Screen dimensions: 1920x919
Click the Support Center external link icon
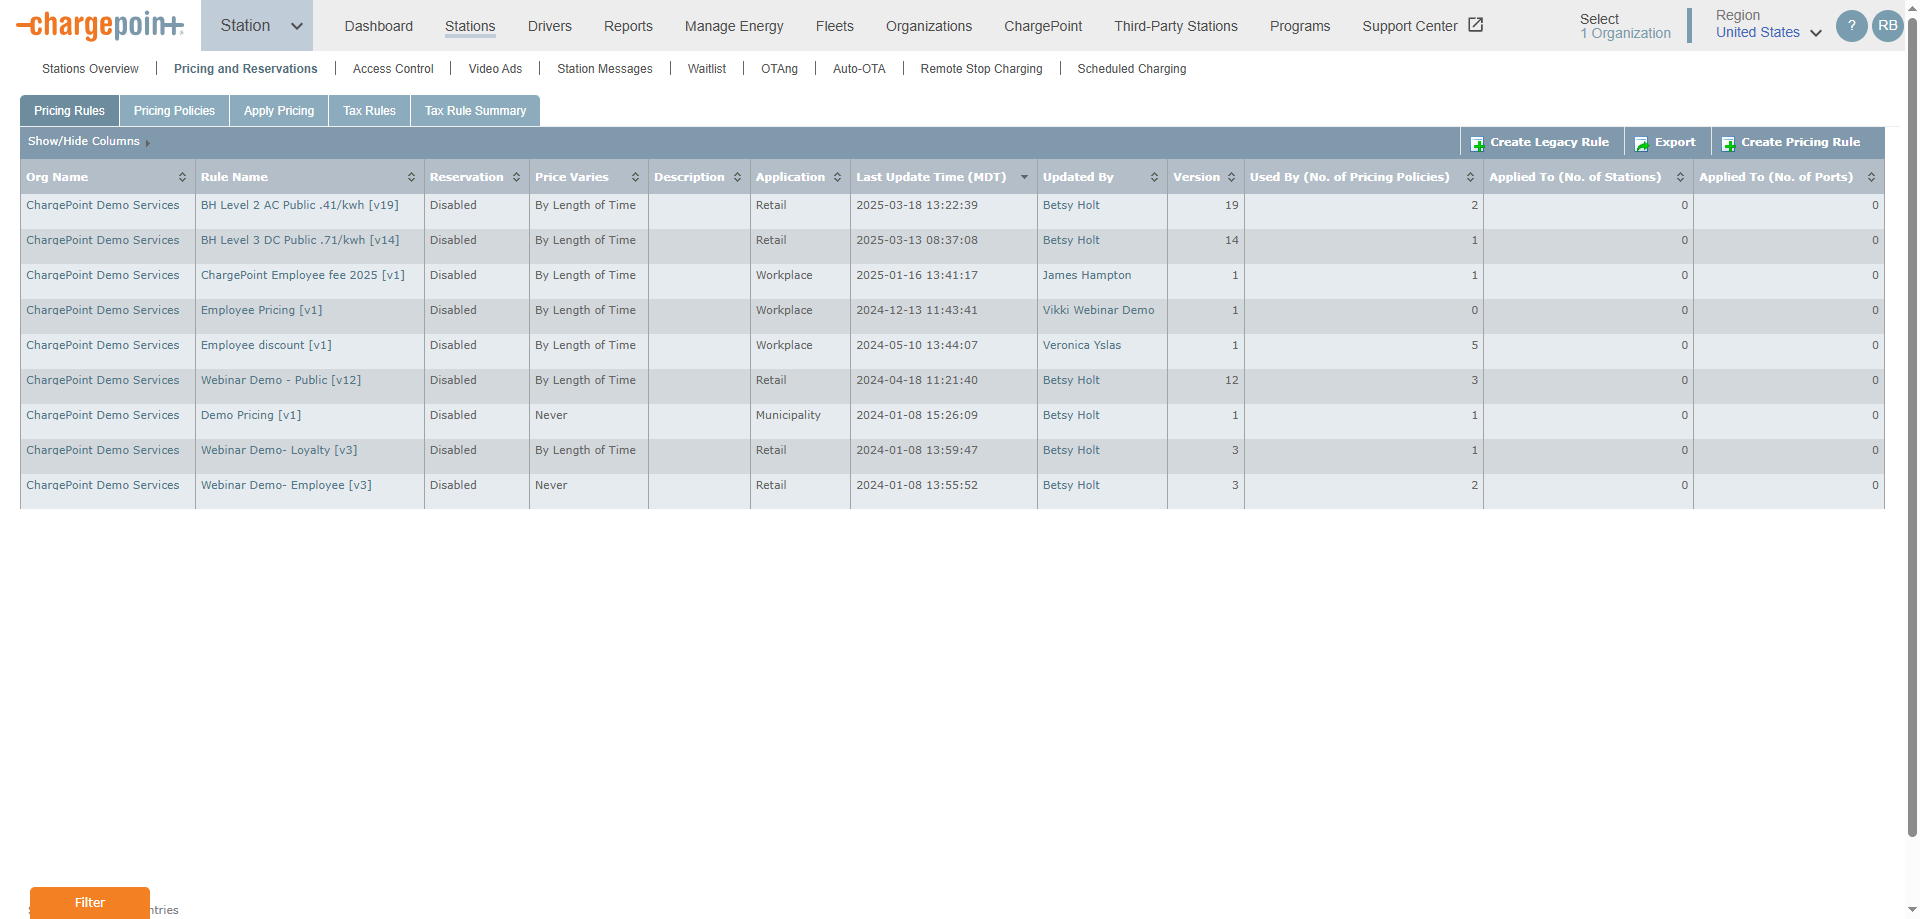click(1475, 25)
